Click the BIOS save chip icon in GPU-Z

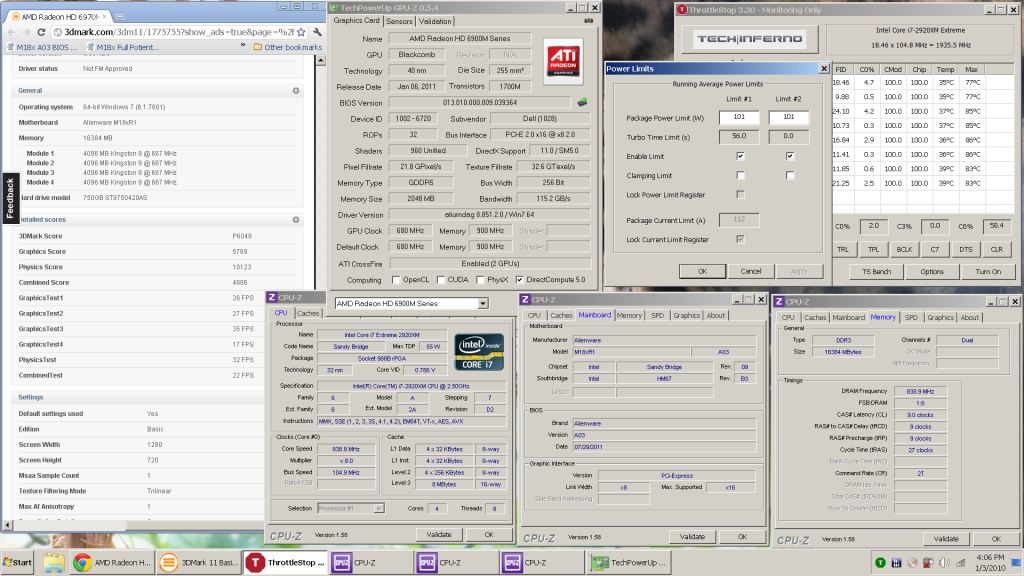pyautogui.click(x=582, y=102)
